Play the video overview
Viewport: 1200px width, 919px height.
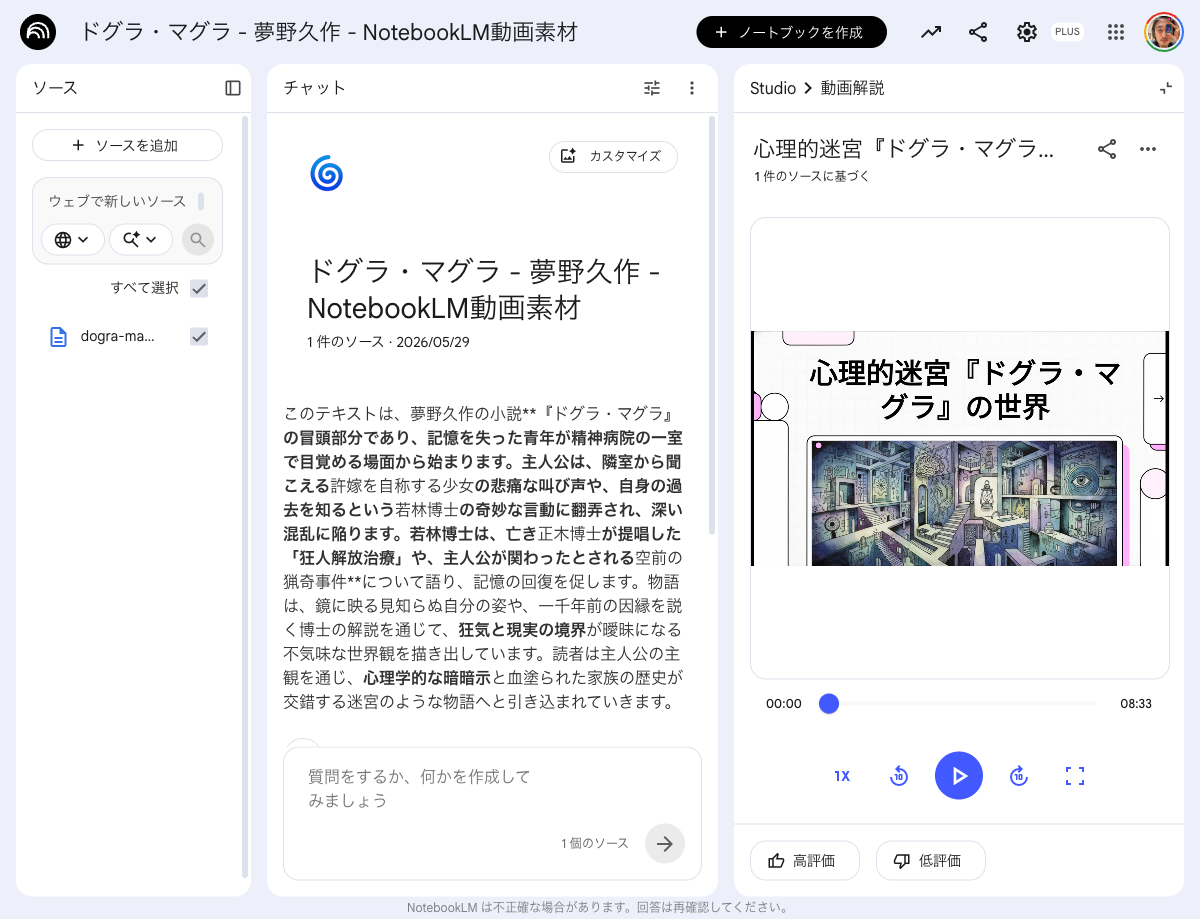[x=959, y=776]
